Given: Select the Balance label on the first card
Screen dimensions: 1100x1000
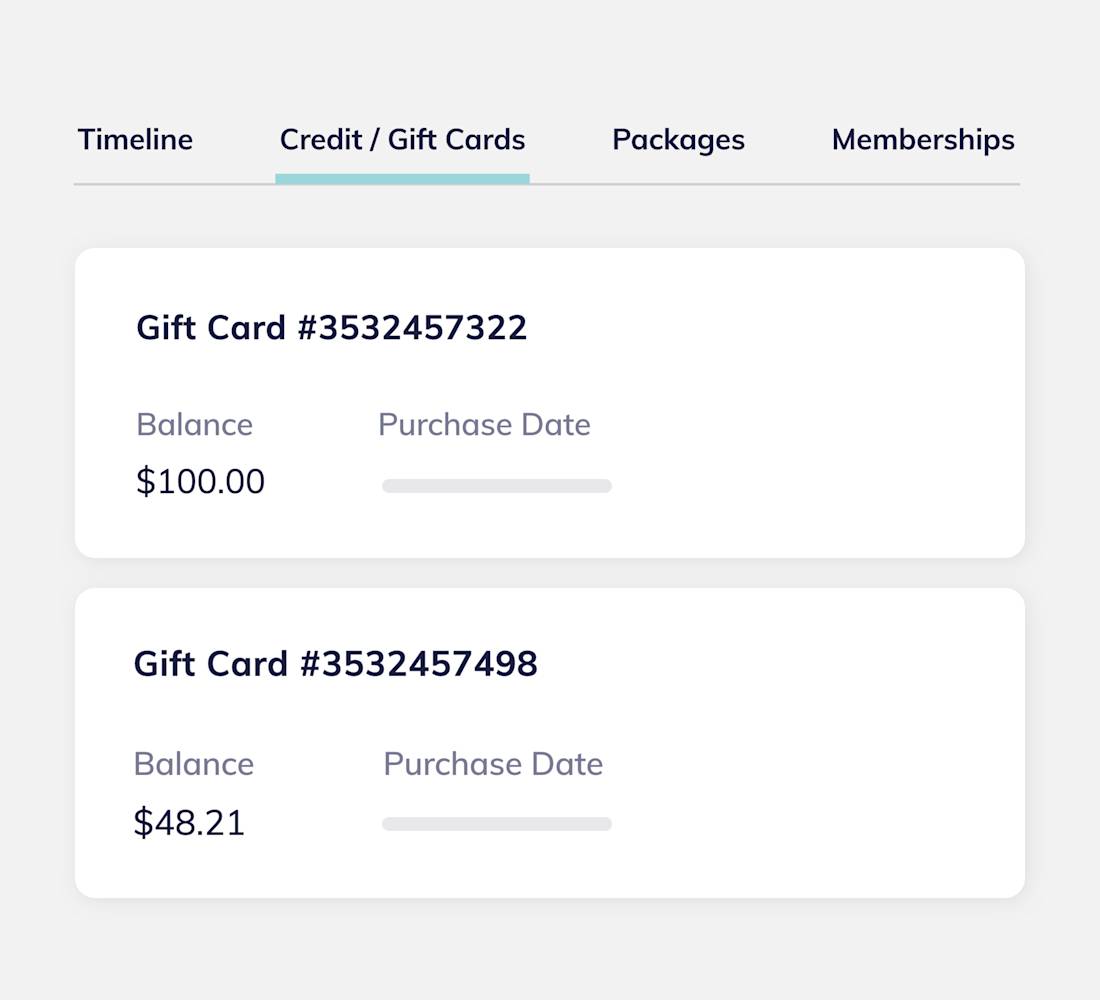Looking at the screenshot, I should [x=194, y=424].
